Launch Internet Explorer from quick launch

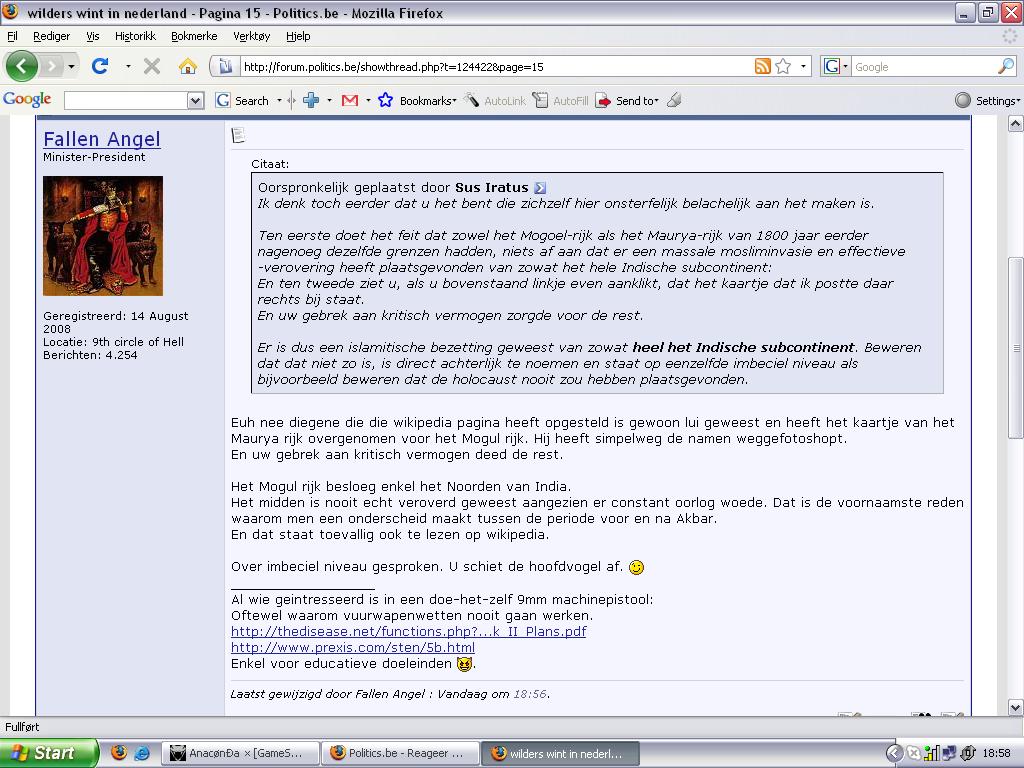[142, 752]
